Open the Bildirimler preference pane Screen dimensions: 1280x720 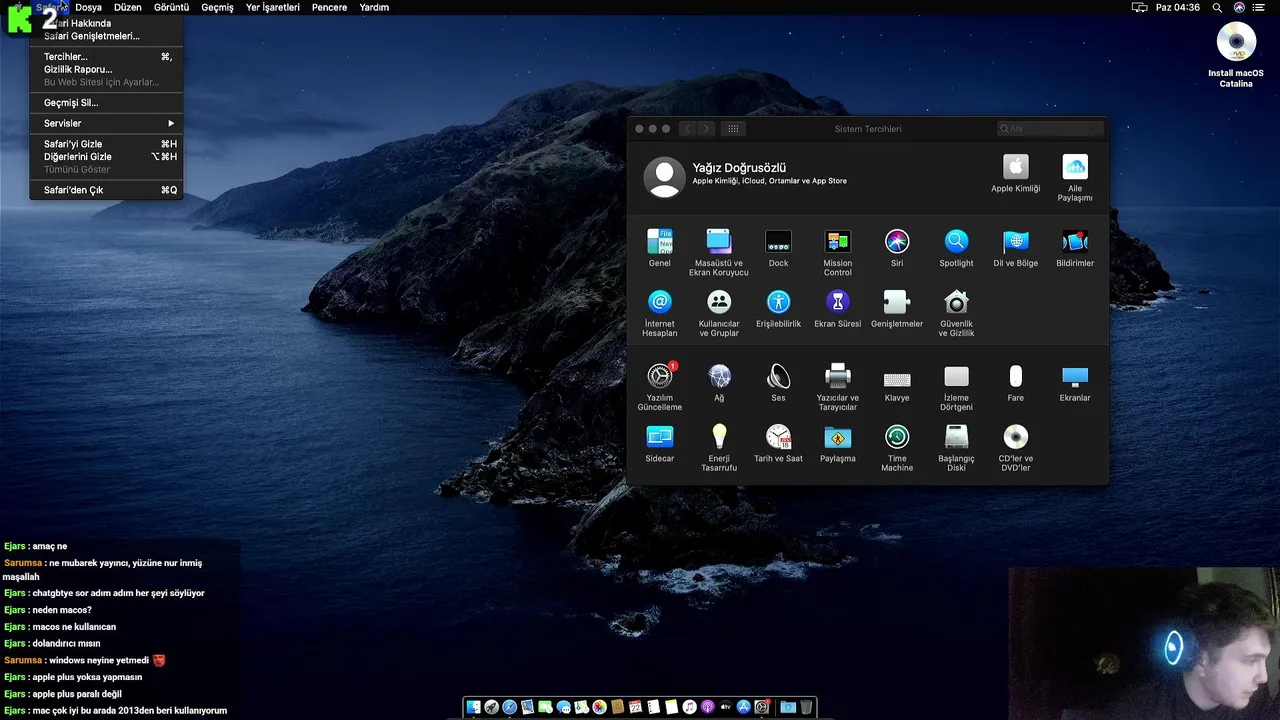click(x=1075, y=249)
